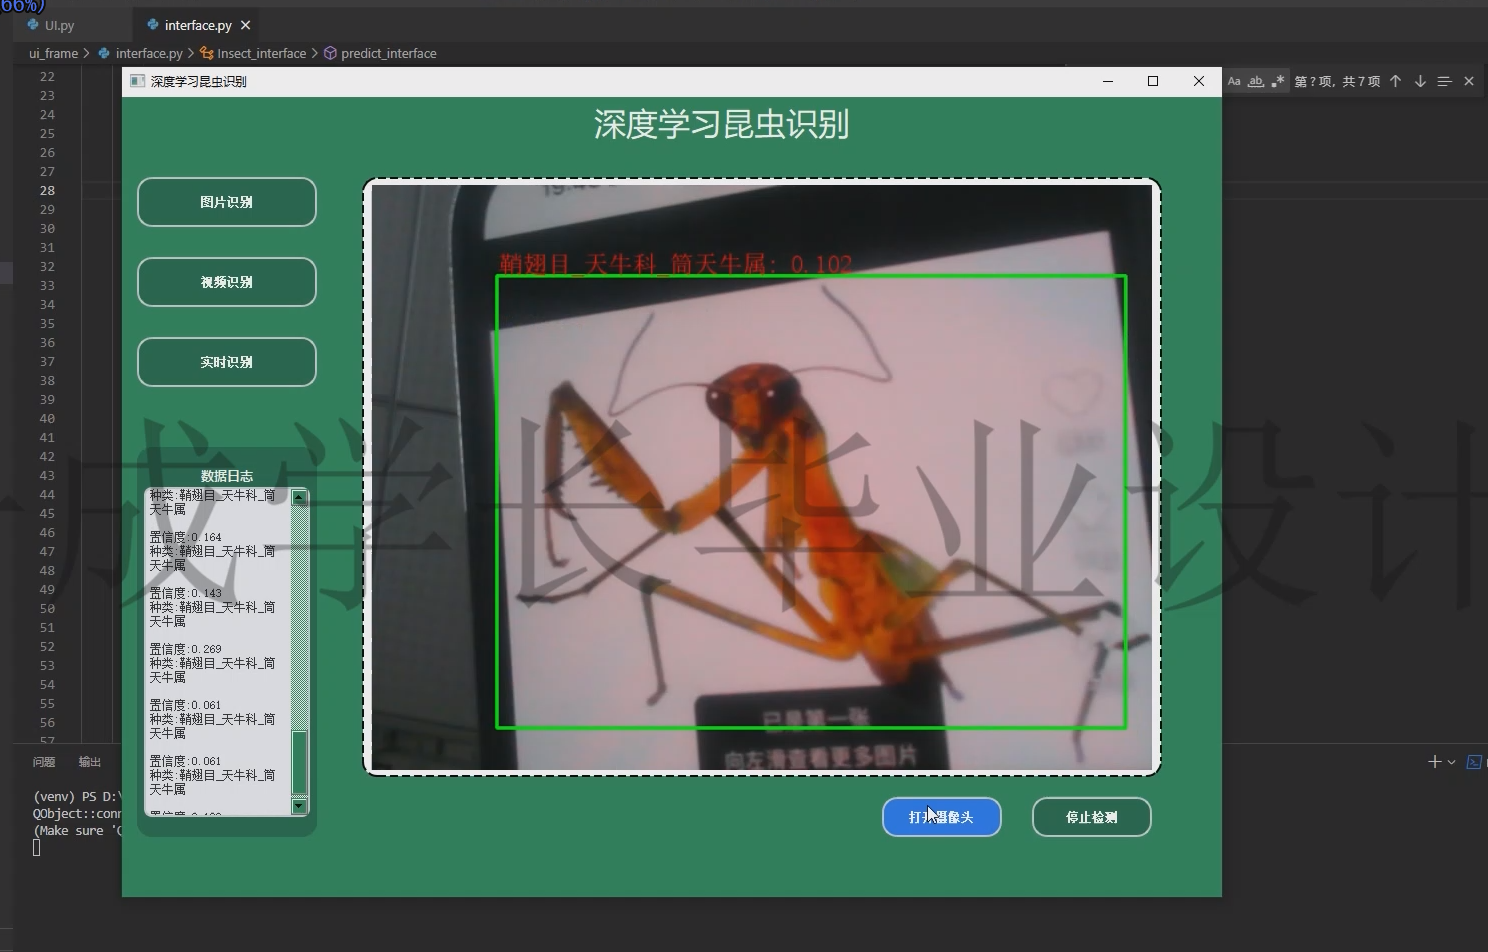Open a new terminal via the plus icon

click(1436, 762)
